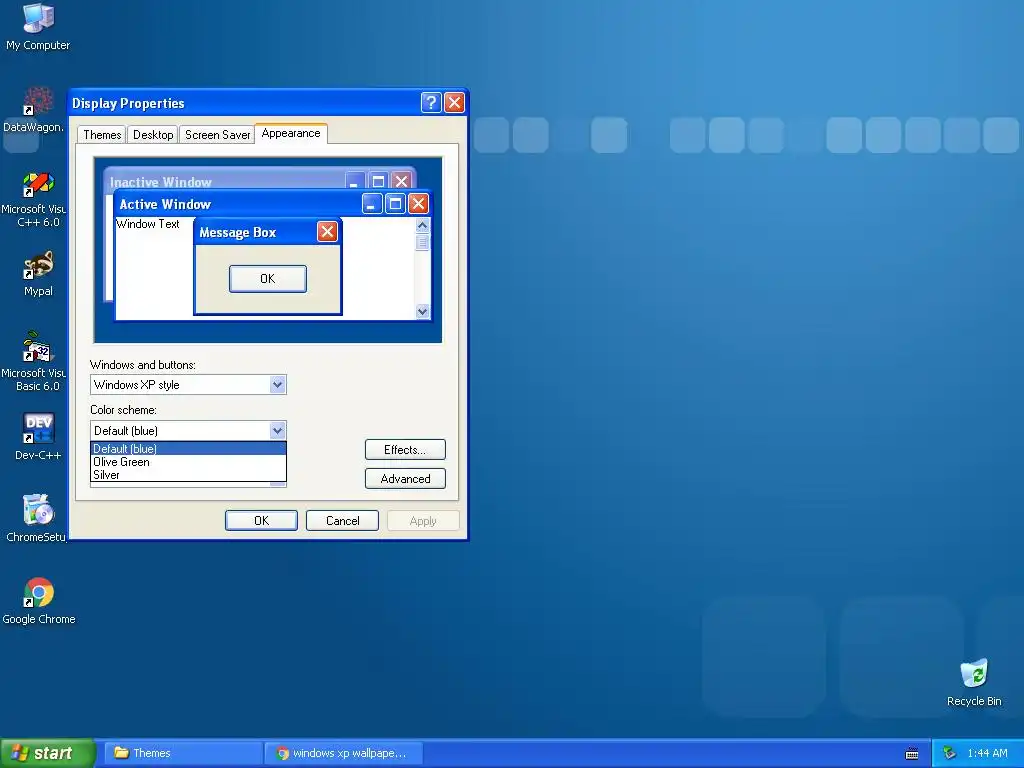Image resolution: width=1024 pixels, height=768 pixels.
Task: Choose Olive Green color scheme
Action: coord(188,462)
